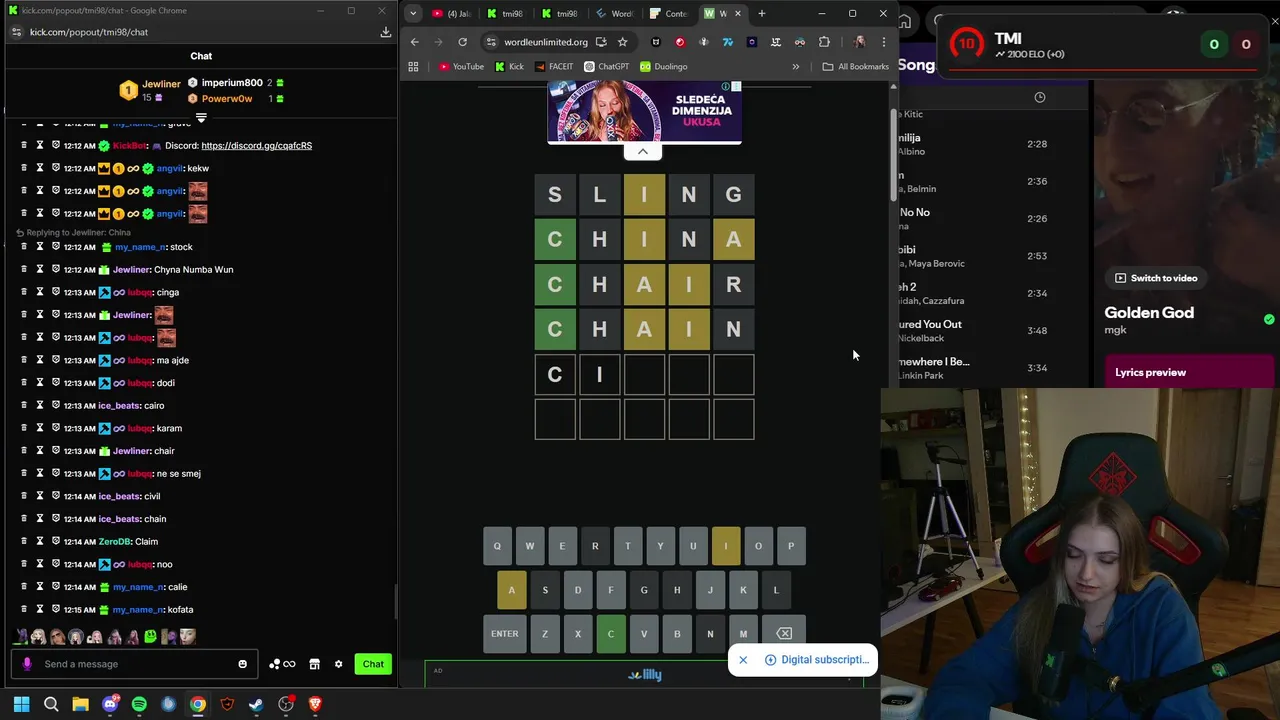
Task: Click the Golden God song title in Spotify
Action: (1149, 313)
